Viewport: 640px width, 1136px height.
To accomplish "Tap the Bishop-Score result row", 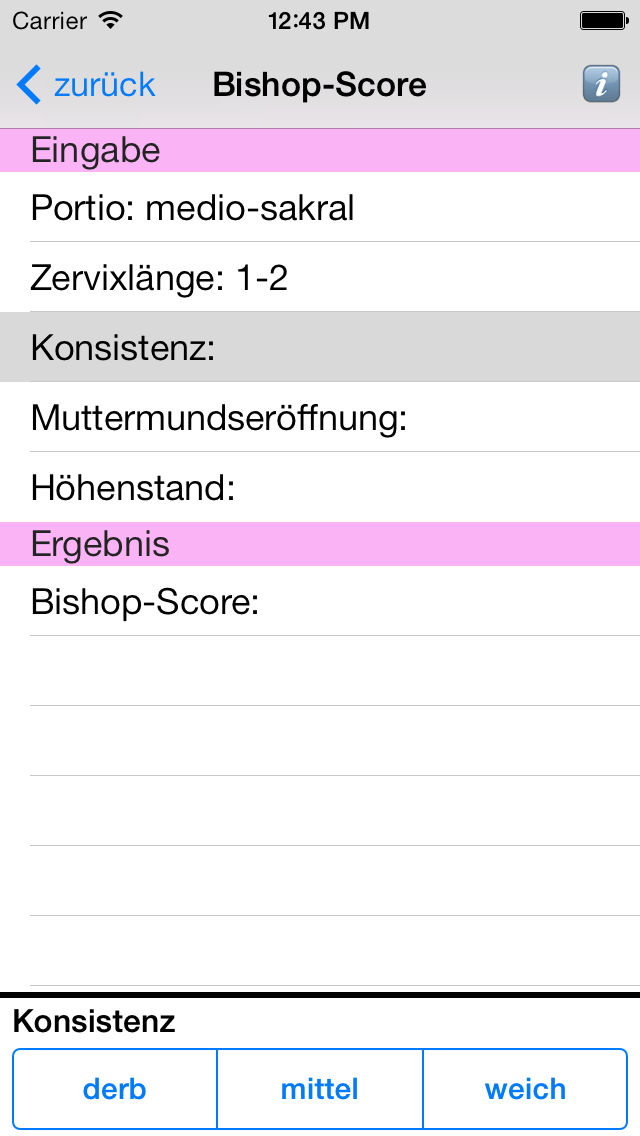I will (x=320, y=602).
